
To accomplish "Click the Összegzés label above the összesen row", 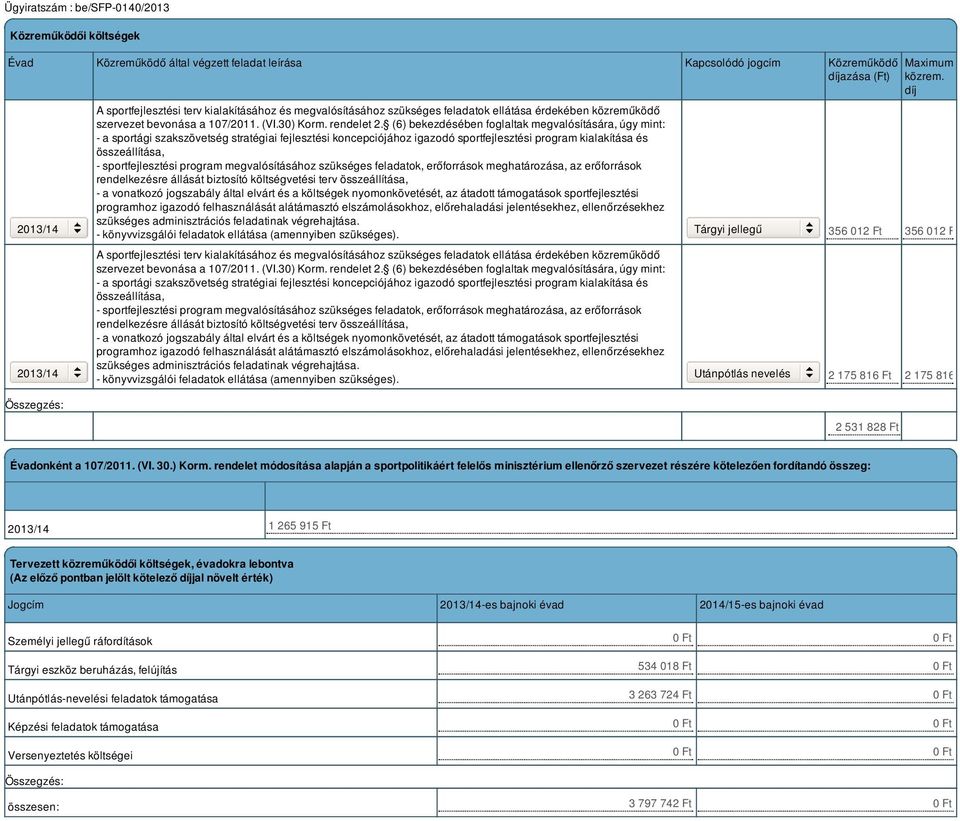I will coord(34,781).
